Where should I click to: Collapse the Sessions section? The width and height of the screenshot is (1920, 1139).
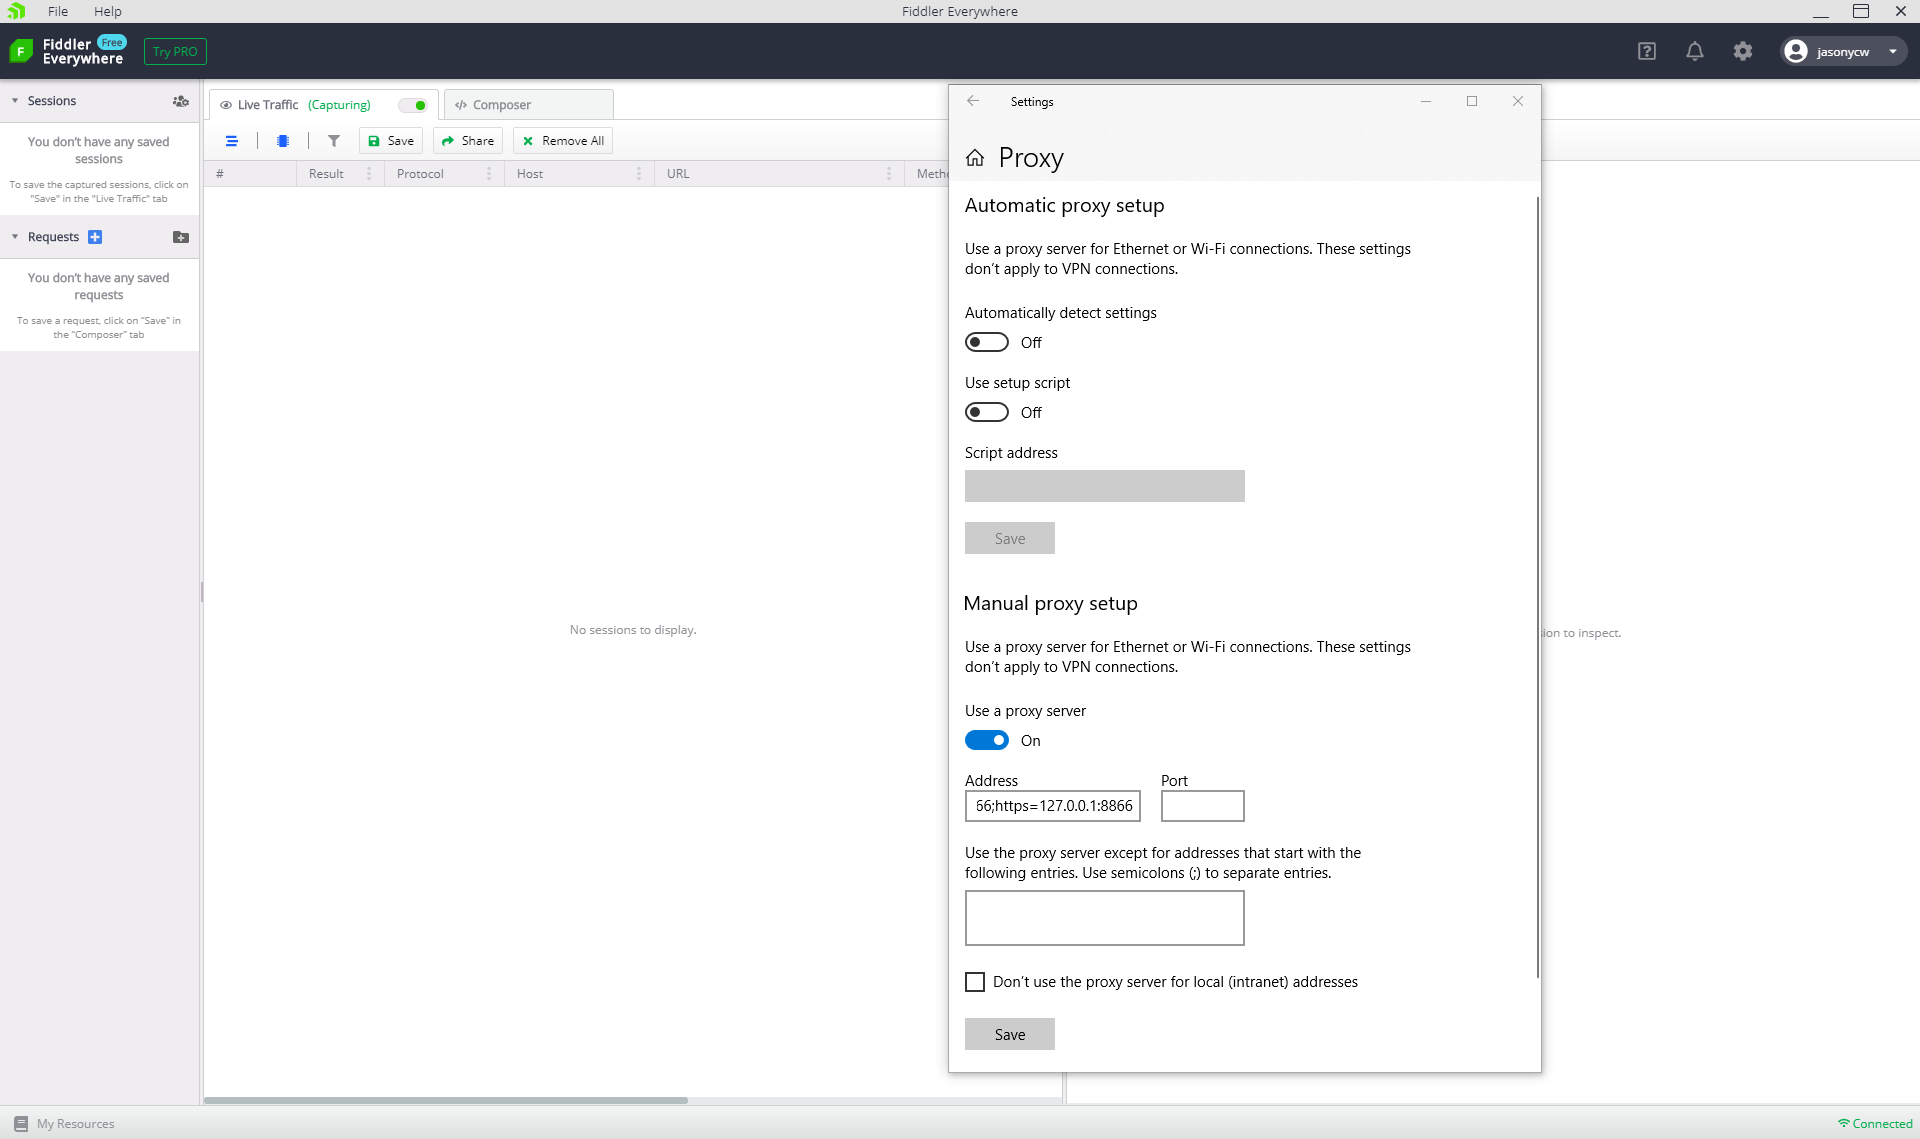pyautogui.click(x=15, y=101)
